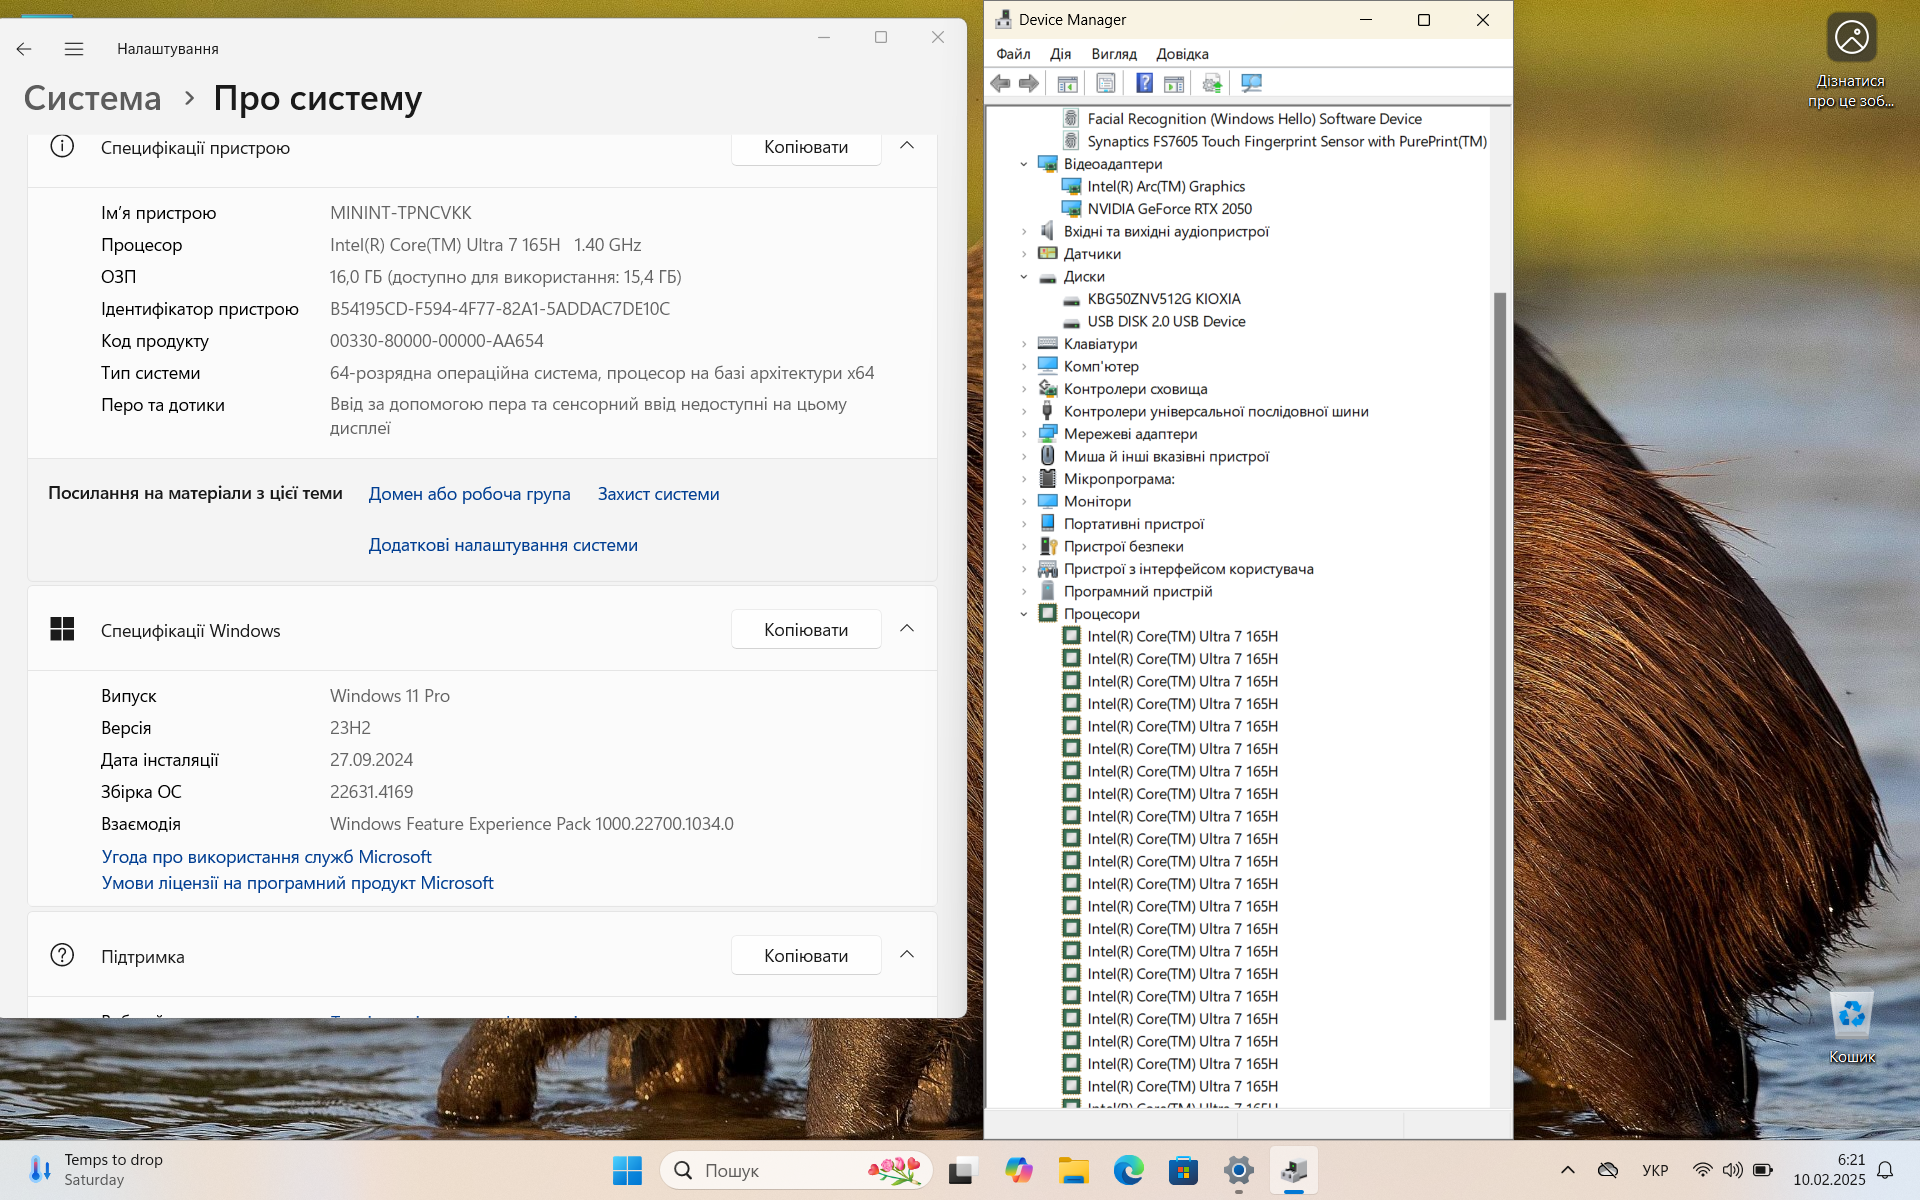Open the 'Temps to drop' weather widget

pyautogui.click(x=96, y=1169)
